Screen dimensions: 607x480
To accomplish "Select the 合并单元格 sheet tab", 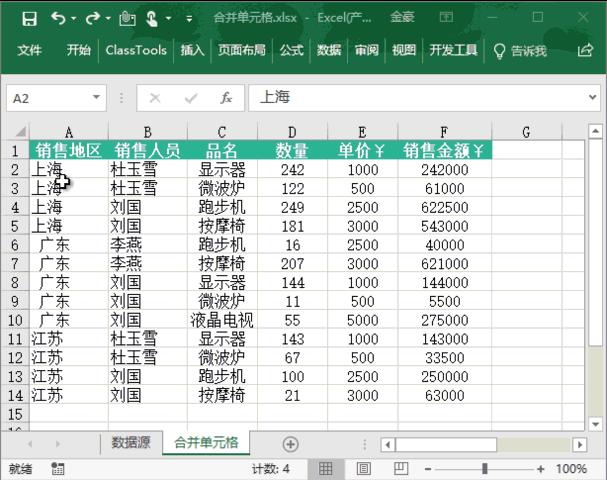I will click(x=206, y=442).
